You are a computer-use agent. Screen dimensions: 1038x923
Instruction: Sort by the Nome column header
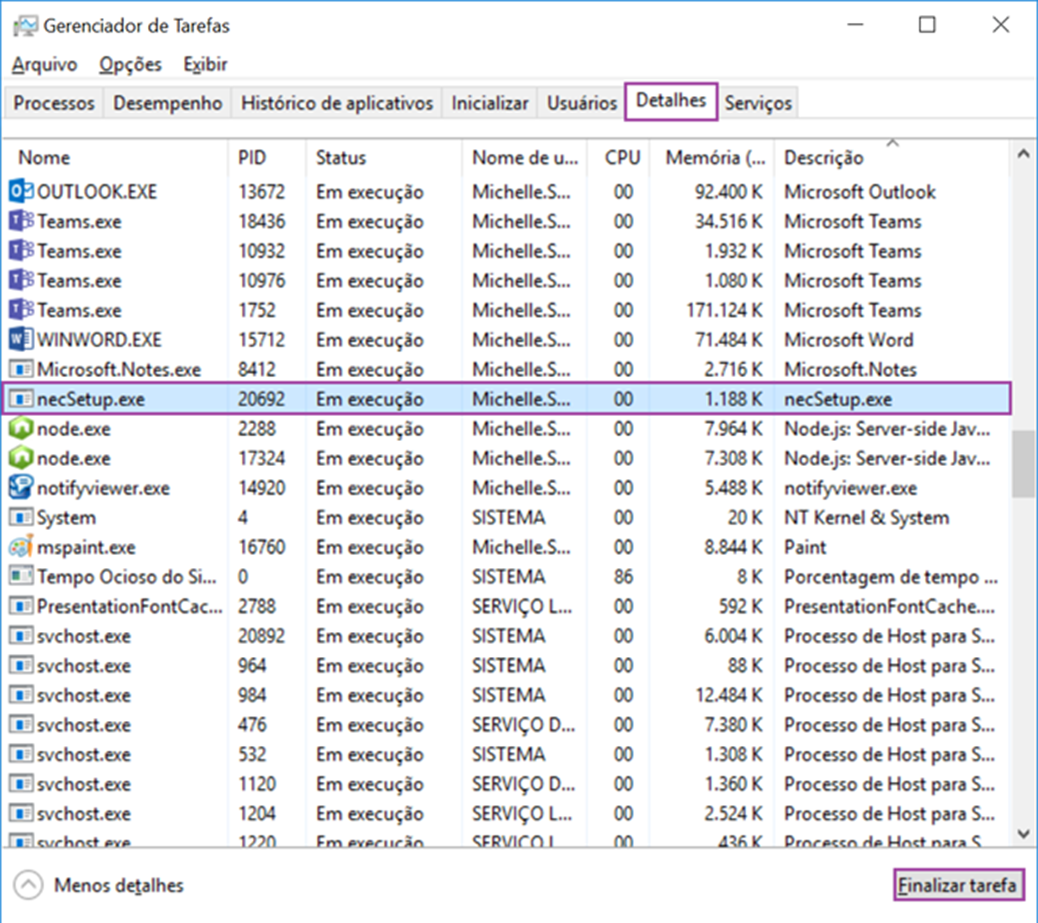coord(116,158)
